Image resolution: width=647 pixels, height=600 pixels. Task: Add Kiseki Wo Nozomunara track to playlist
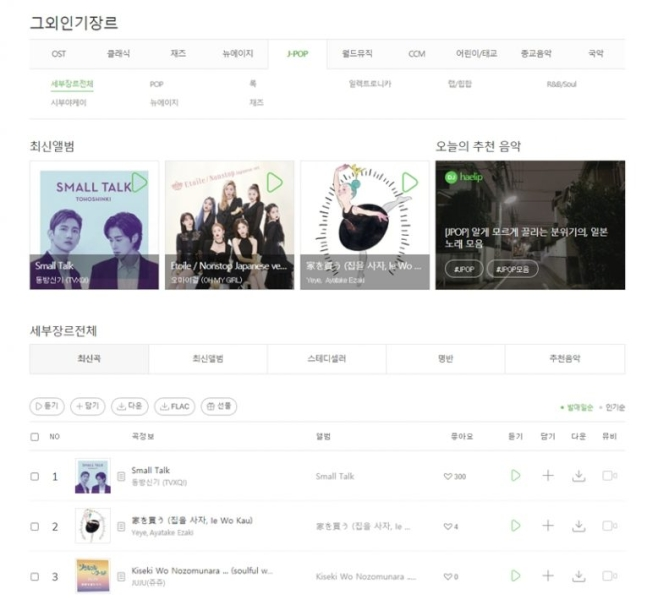[x=548, y=576]
